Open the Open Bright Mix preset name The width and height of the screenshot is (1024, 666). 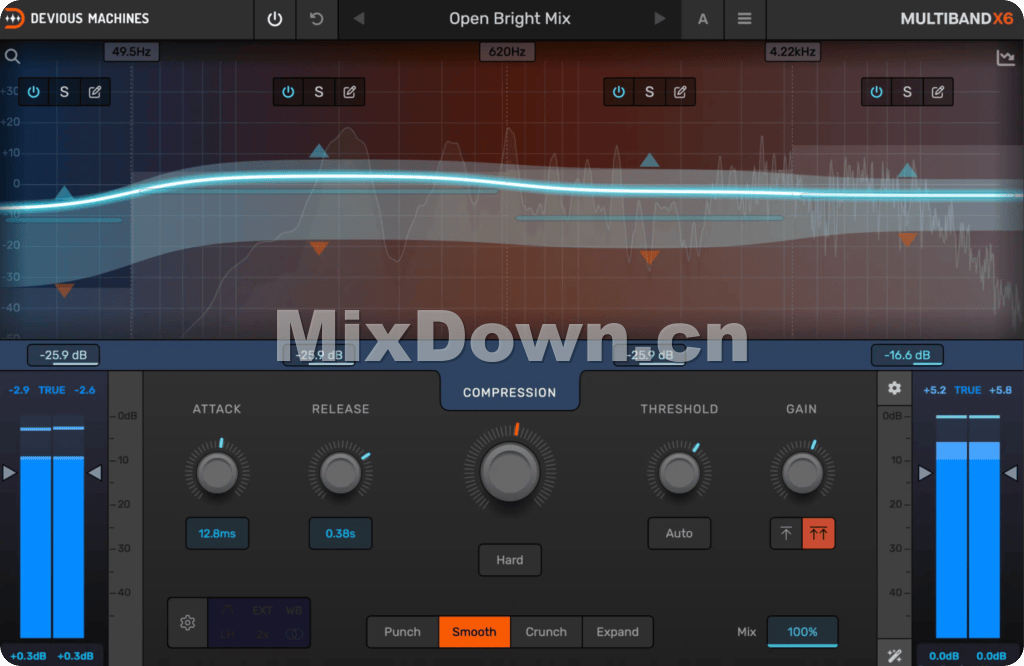click(x=509, y=19)
